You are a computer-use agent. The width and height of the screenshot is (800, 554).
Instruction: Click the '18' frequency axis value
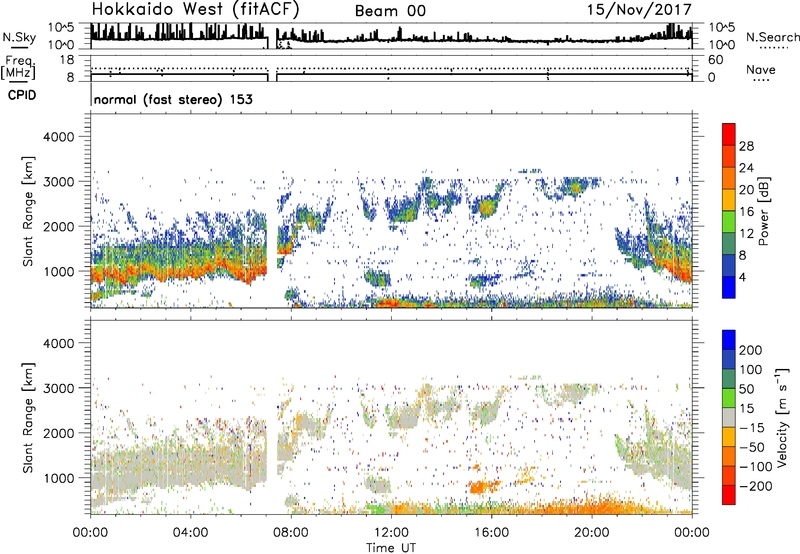(x=67, y=60)
